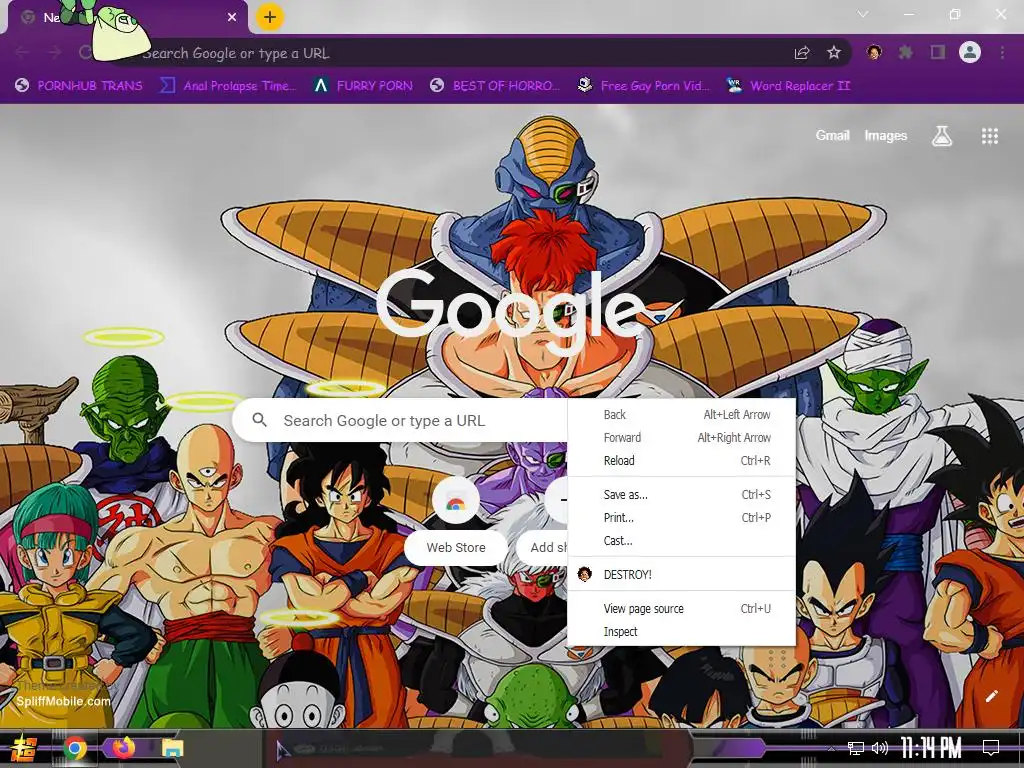Select Cast... from context menu

(682, 540)
